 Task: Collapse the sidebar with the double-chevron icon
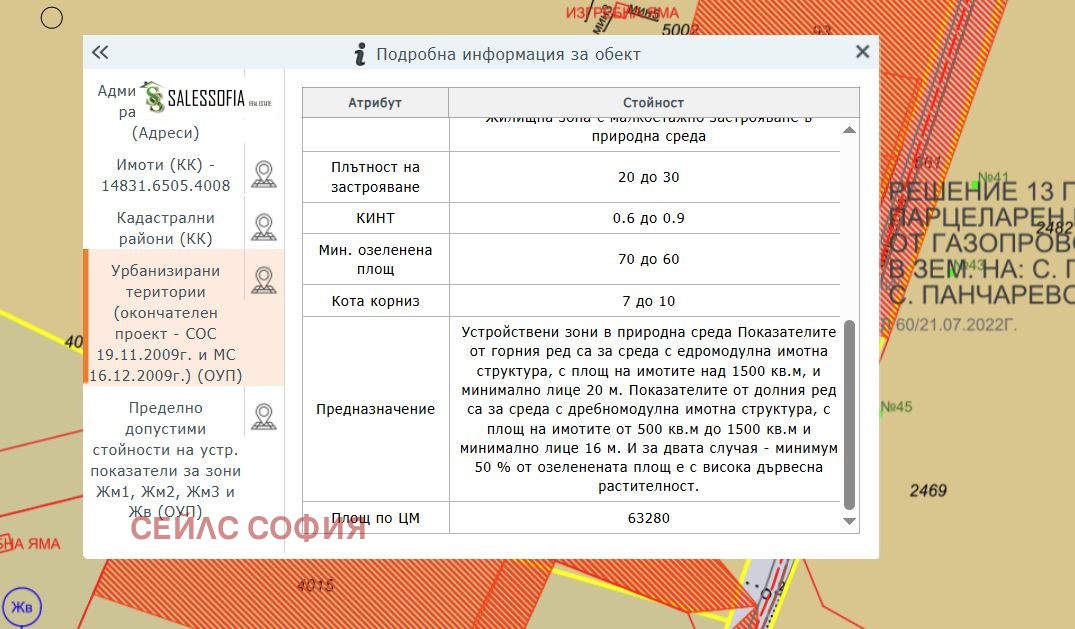100,53
